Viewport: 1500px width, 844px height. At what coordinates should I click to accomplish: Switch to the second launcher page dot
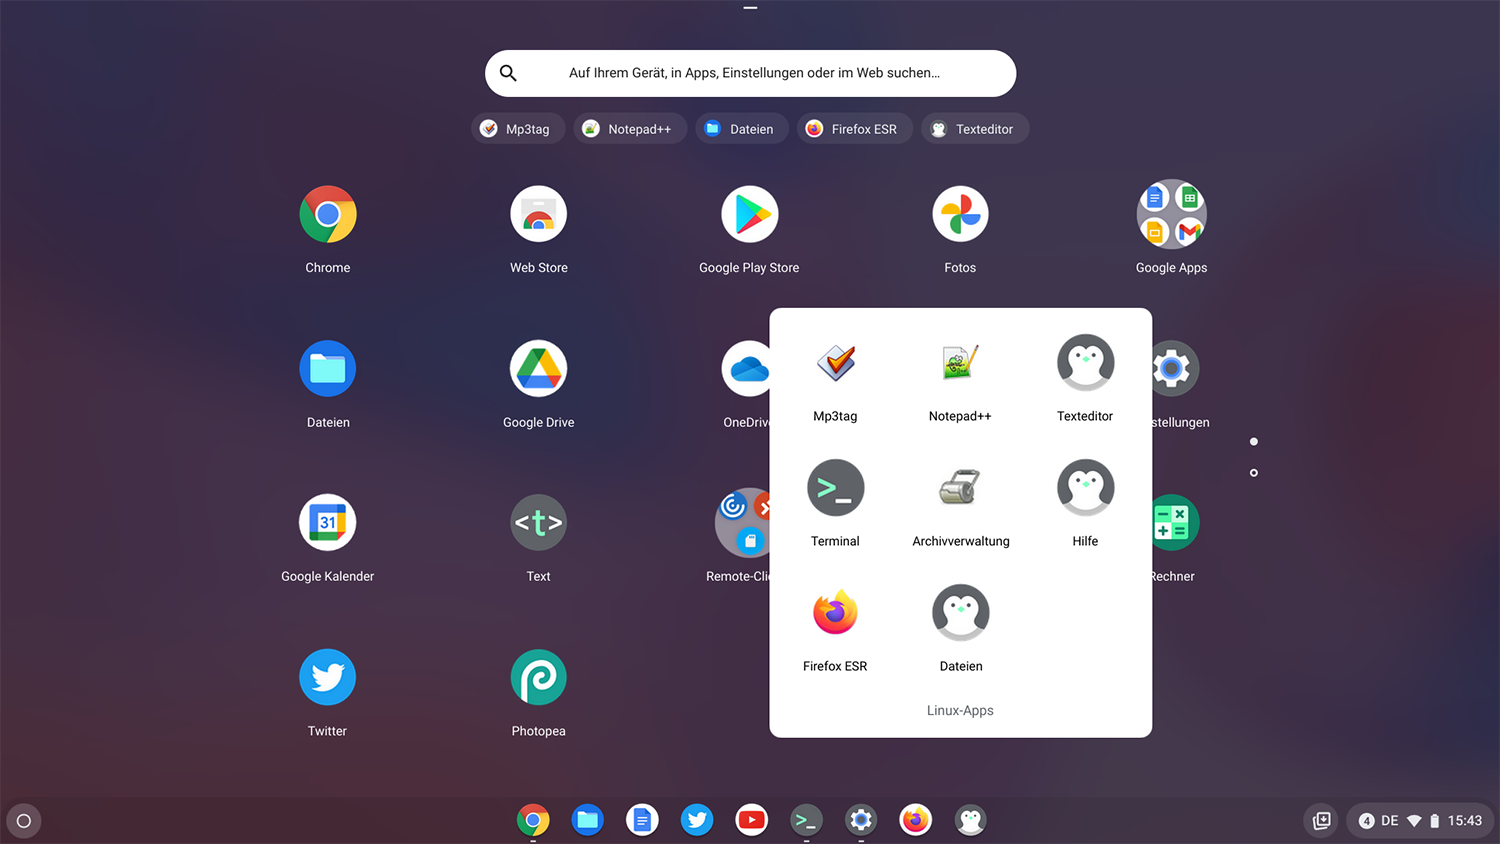(1254, 473)
